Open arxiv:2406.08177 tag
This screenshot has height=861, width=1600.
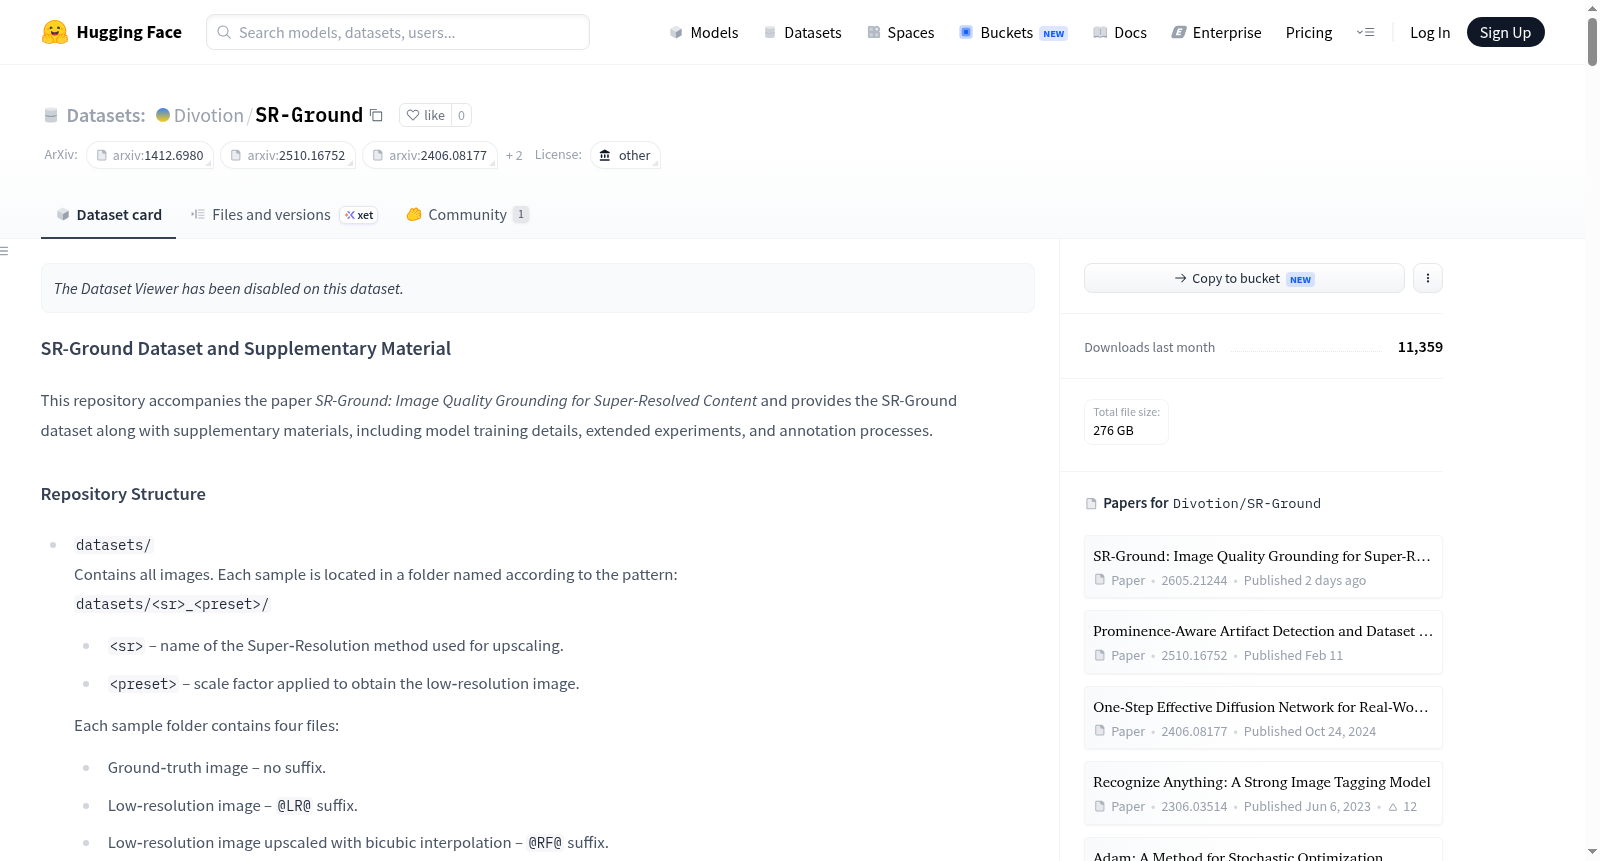(430, 155)
